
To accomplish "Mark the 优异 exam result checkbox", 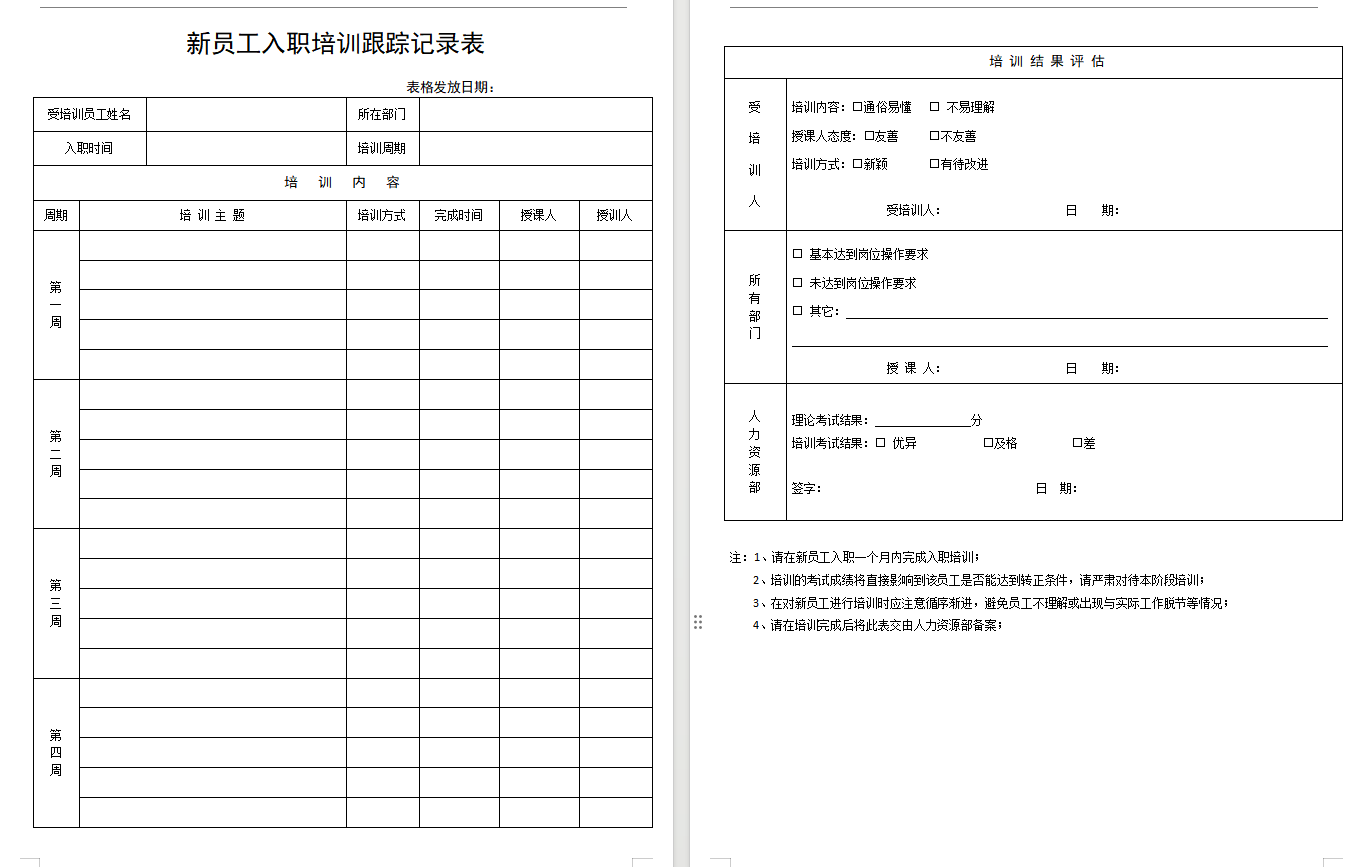I will (880, 443).
